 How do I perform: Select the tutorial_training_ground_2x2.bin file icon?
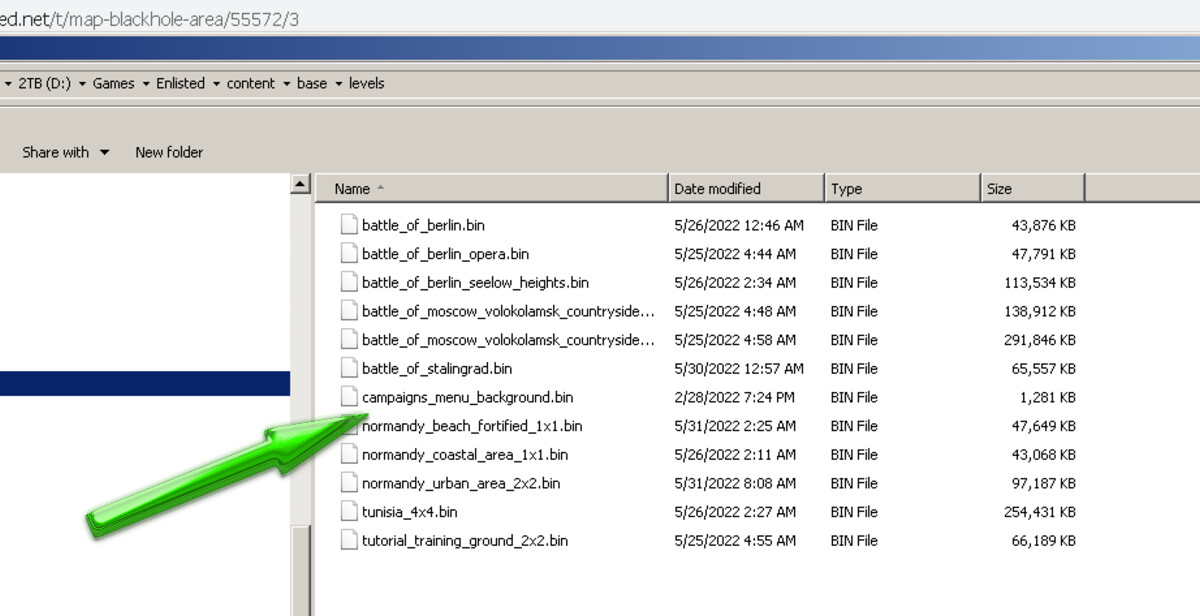click(x=348, y=540)
